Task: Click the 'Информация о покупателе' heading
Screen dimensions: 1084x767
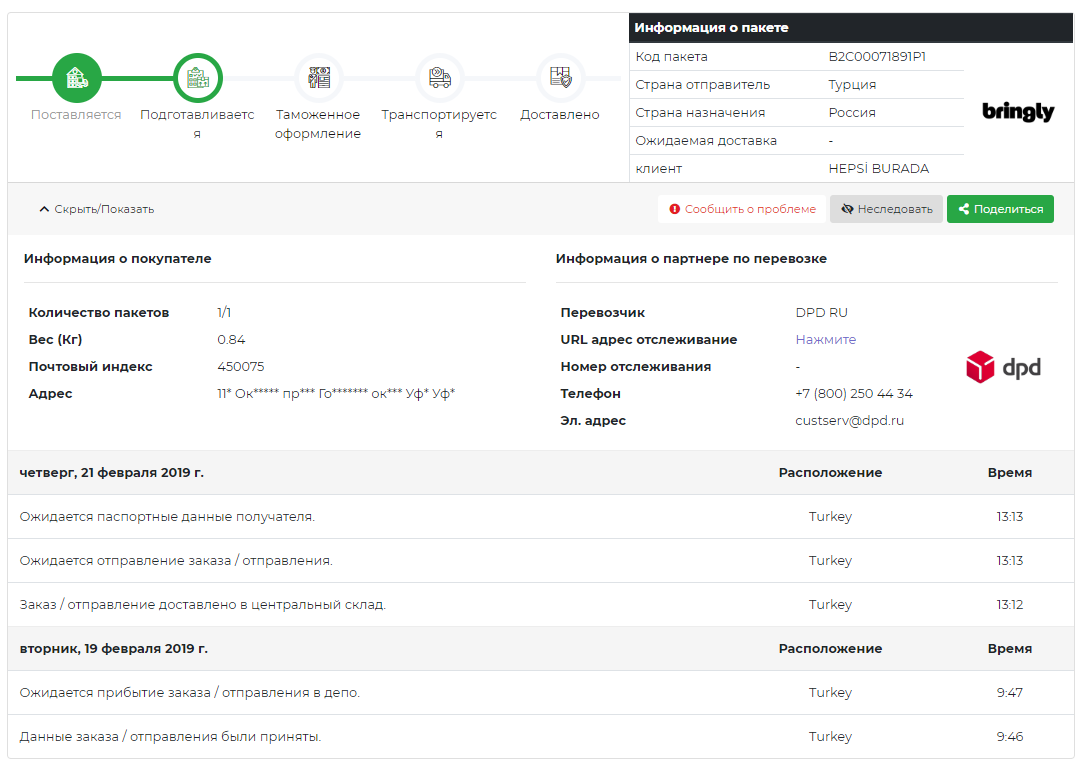Action: tap(118, 259)
